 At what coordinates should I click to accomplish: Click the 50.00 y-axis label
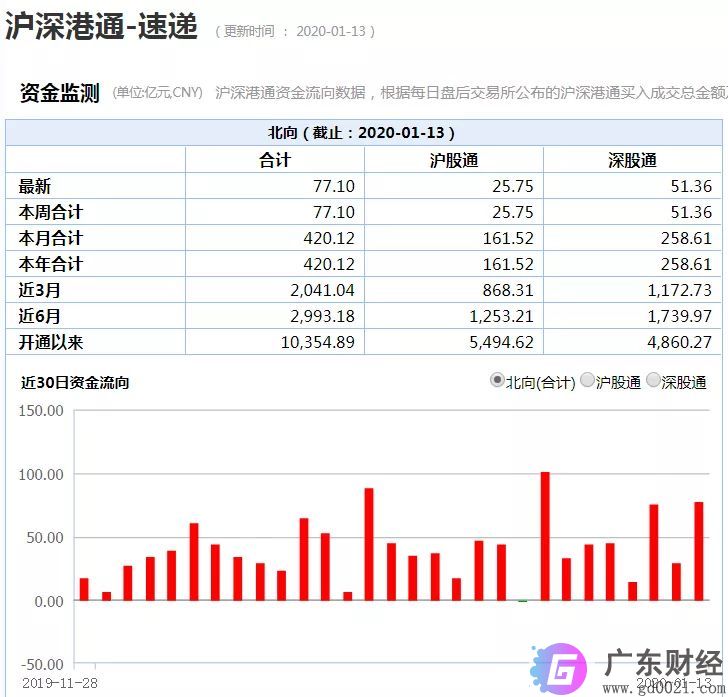[45, 538]
